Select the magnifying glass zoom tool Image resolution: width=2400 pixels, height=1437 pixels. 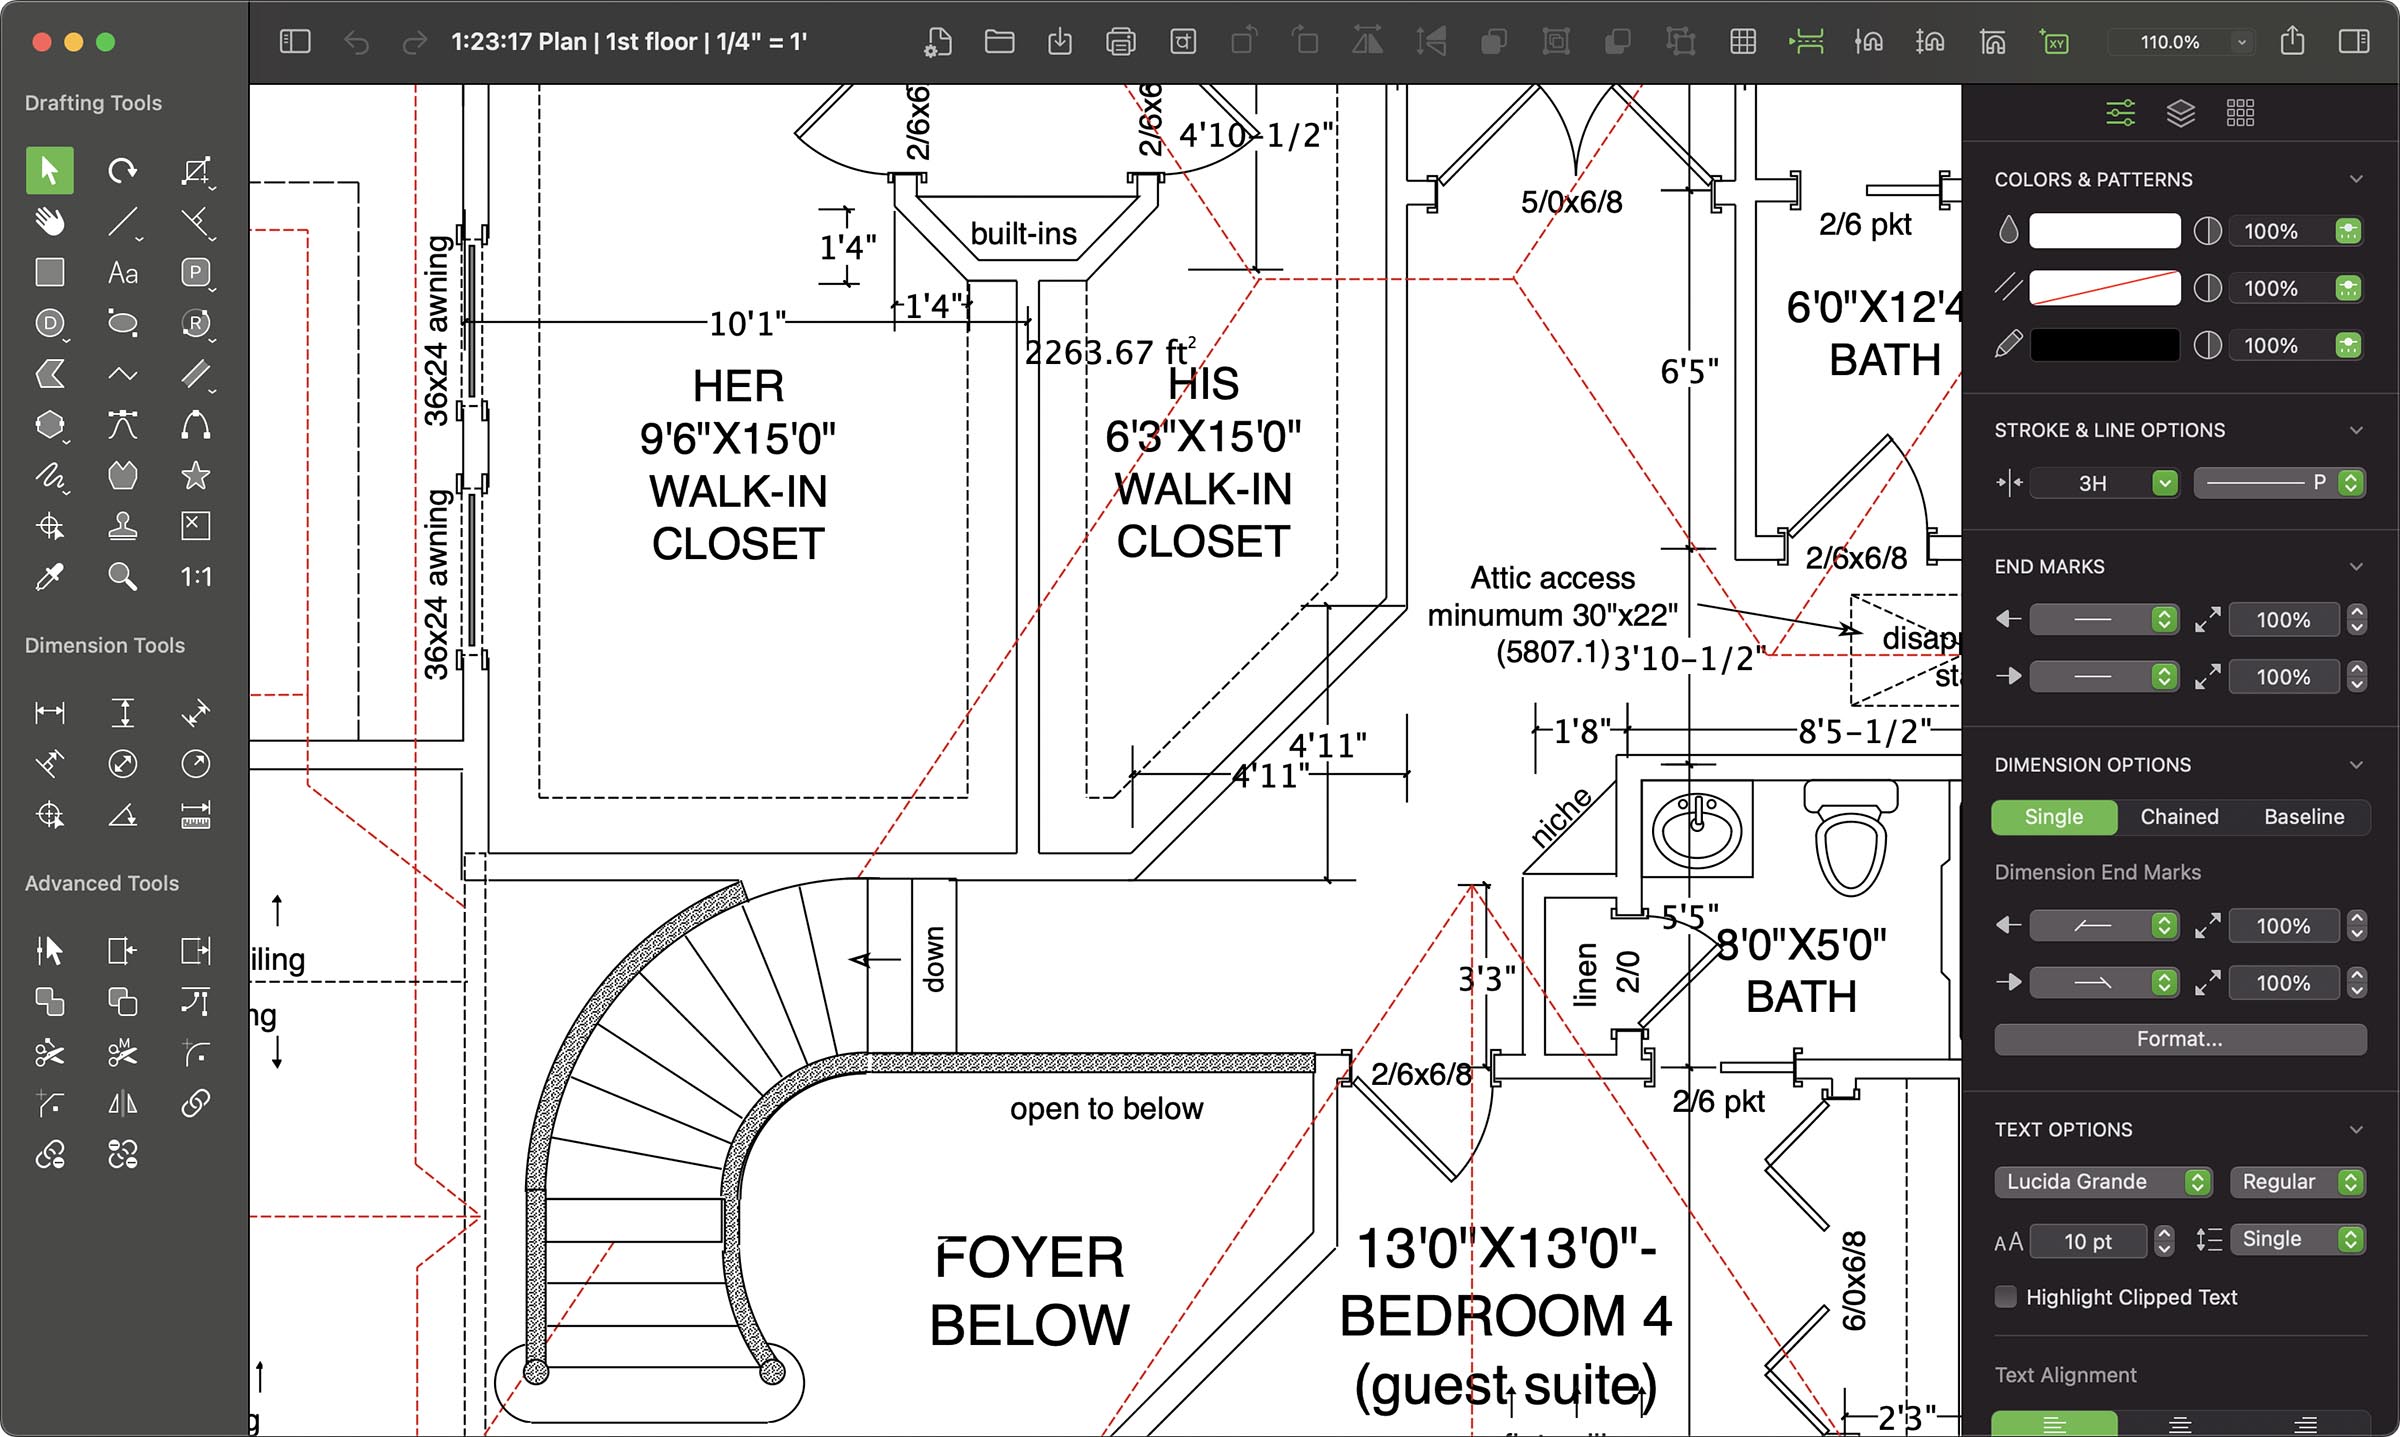pyautogui.click(x=122, y=576)
